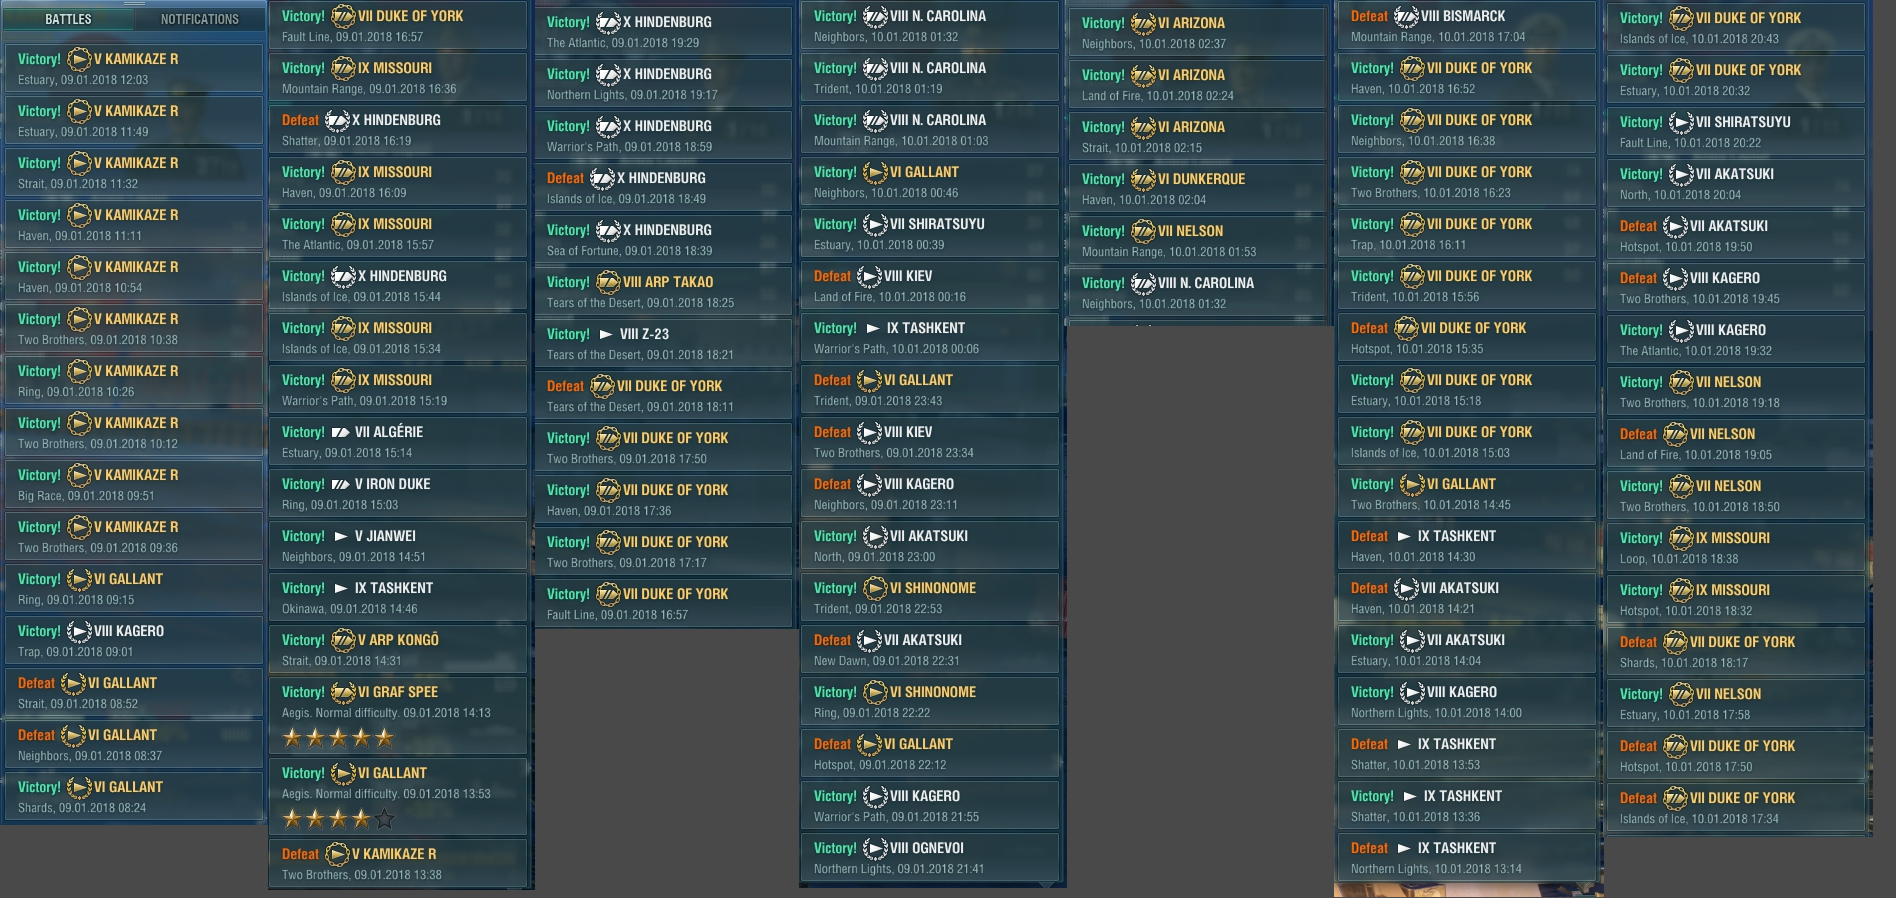Click cruiser icon in Hindenburg Shatter 16:19 defeat
Screen dimensions: 1896x898
(x=337, y=120)
